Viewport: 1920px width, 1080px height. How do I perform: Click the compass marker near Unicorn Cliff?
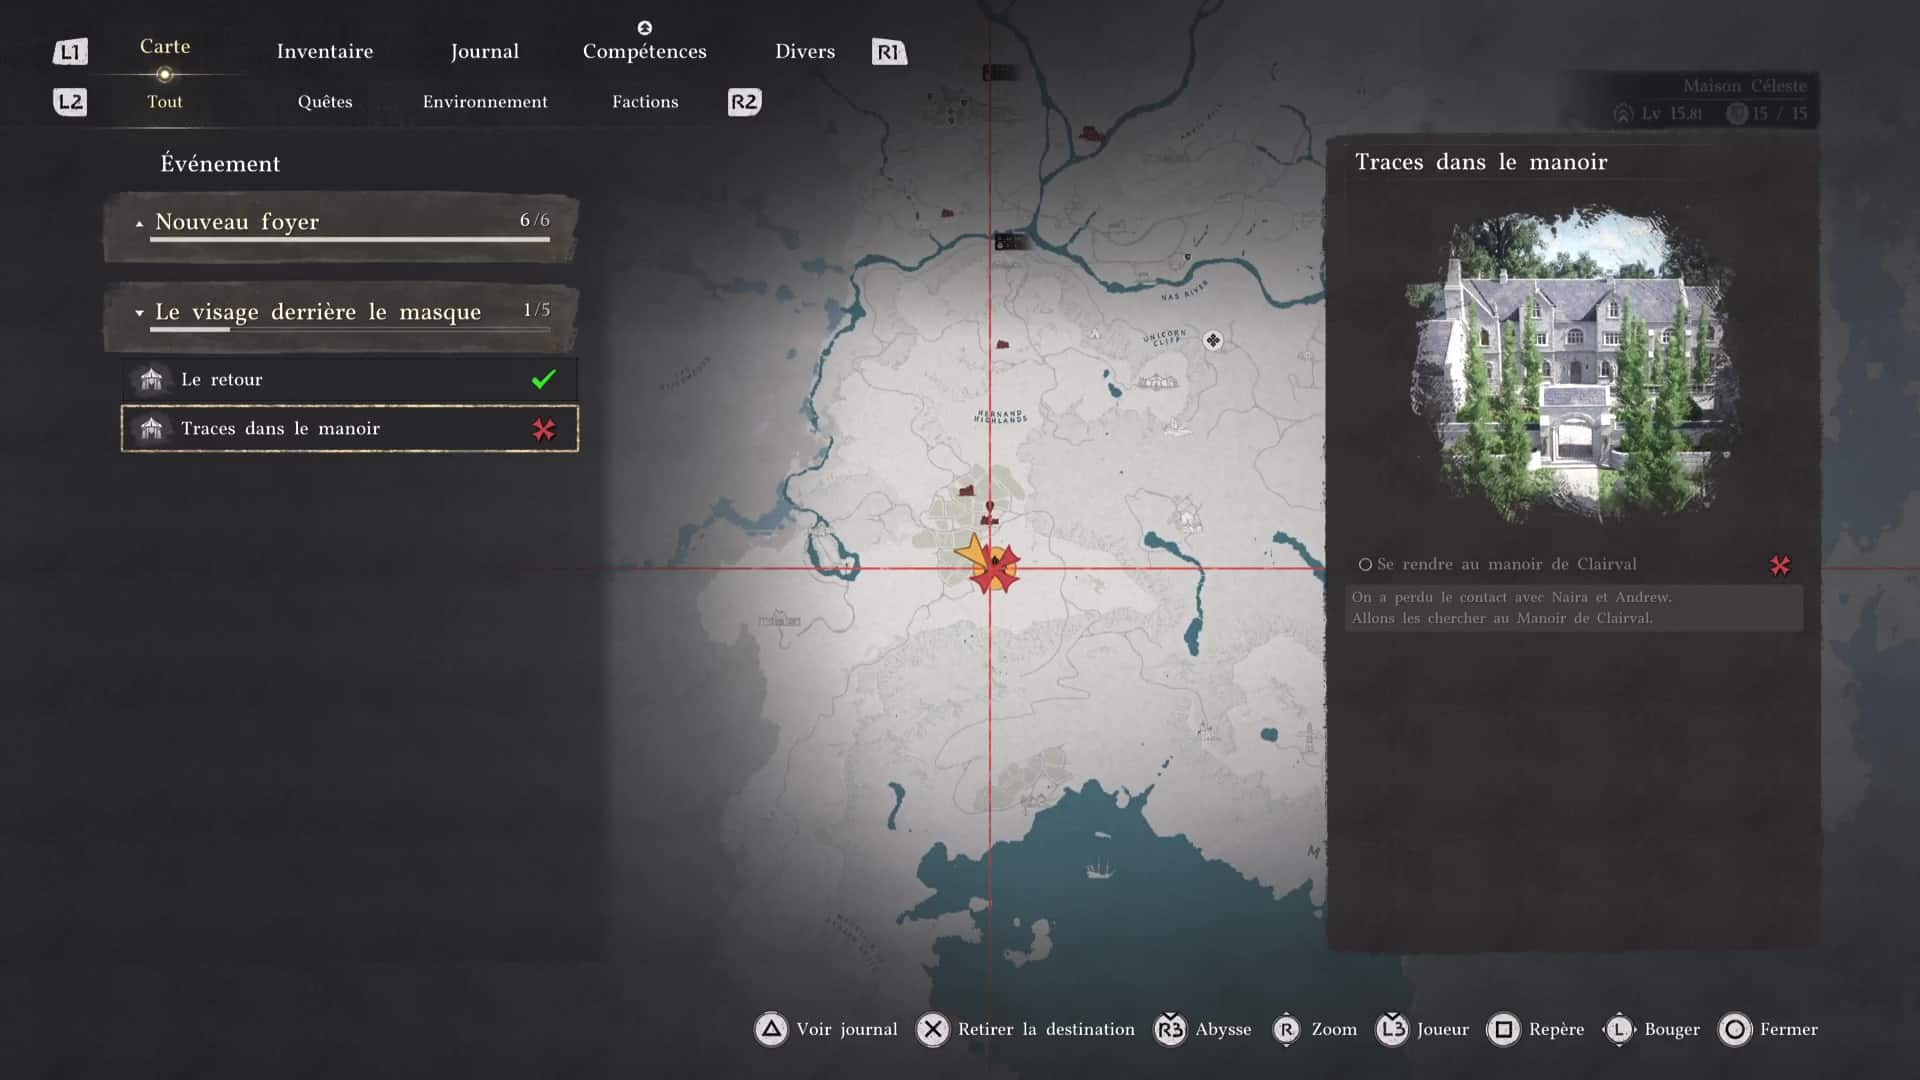tap(1213, 341)
